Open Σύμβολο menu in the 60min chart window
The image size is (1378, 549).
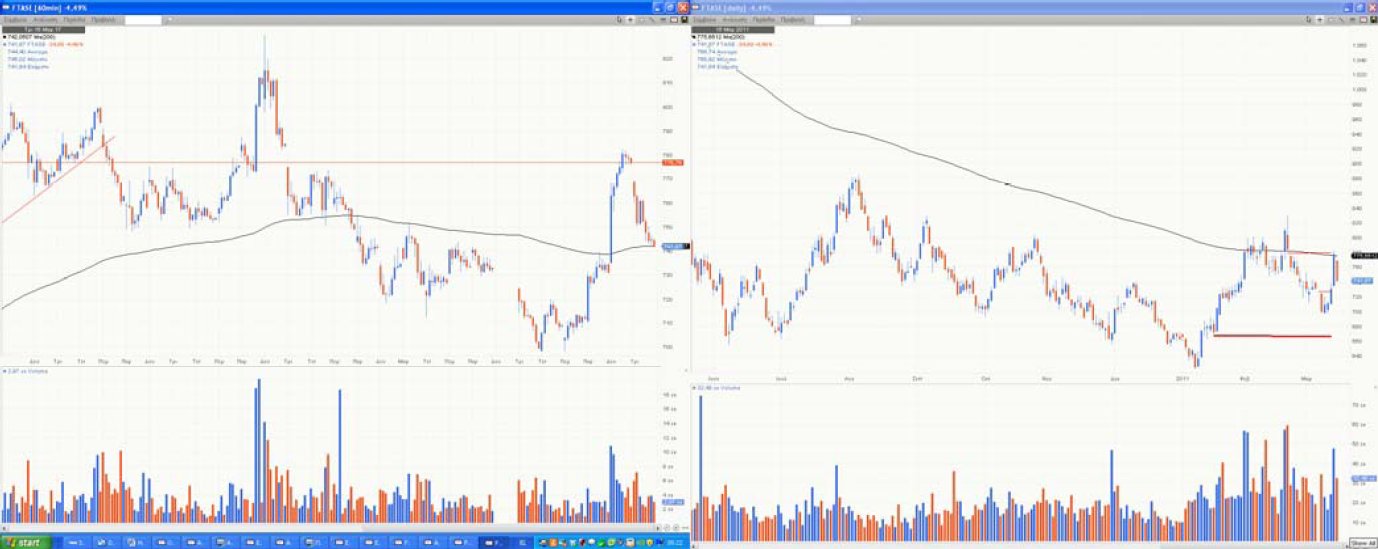[15, 19]
